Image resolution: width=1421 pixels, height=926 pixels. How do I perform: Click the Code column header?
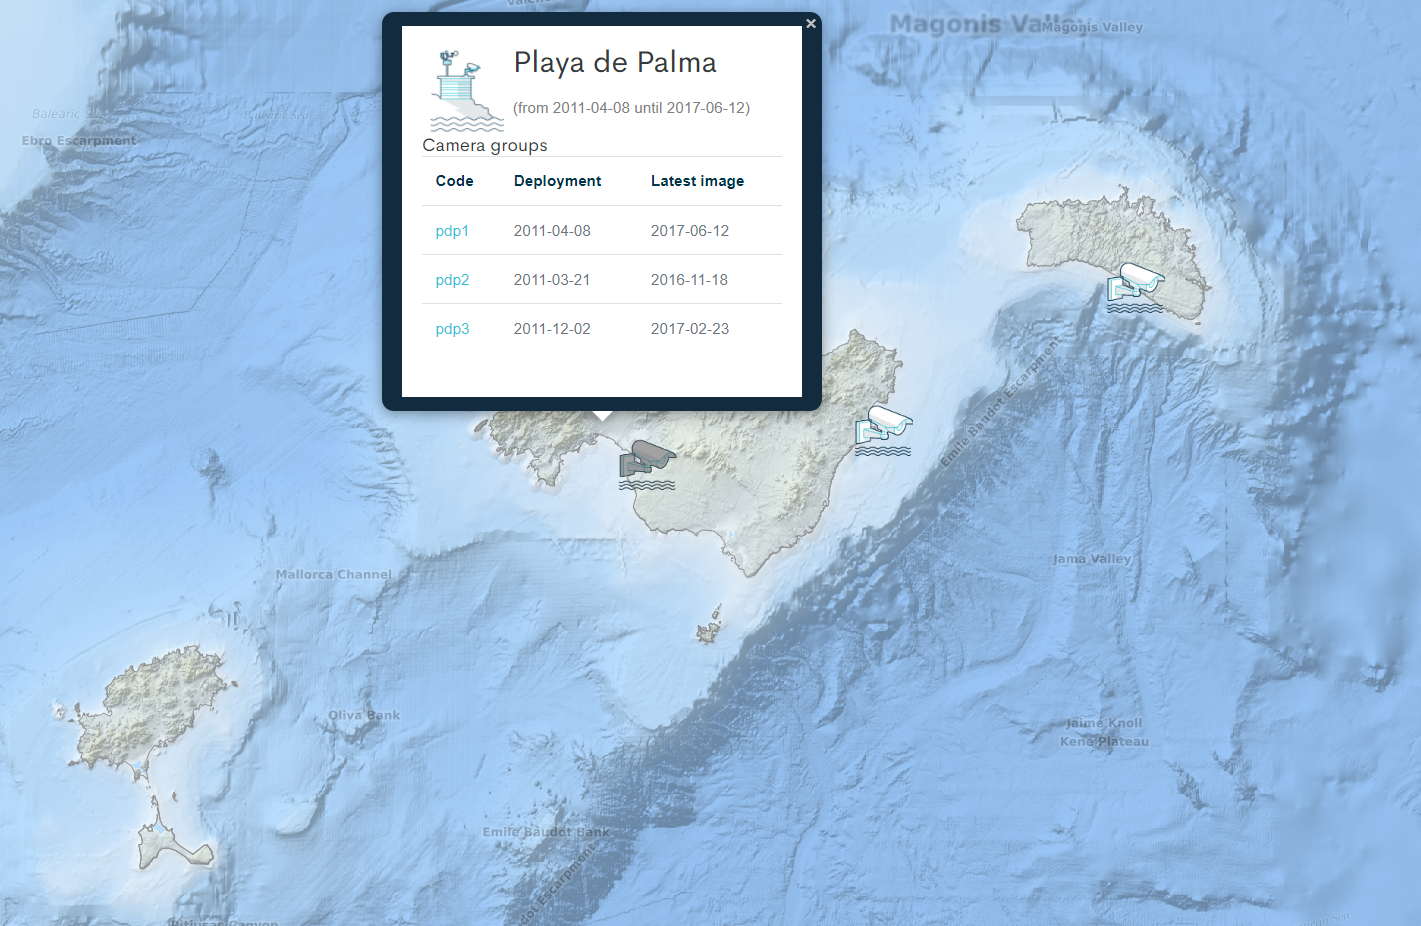coord(454,181)
